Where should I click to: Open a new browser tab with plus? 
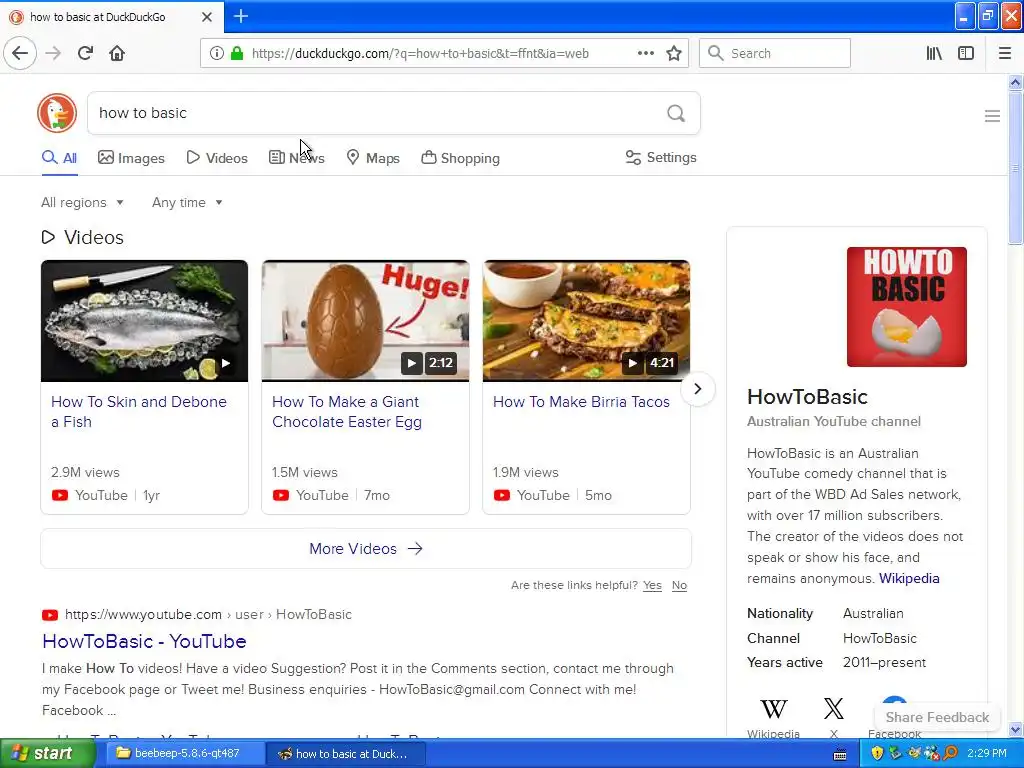[x=240, y=16]
